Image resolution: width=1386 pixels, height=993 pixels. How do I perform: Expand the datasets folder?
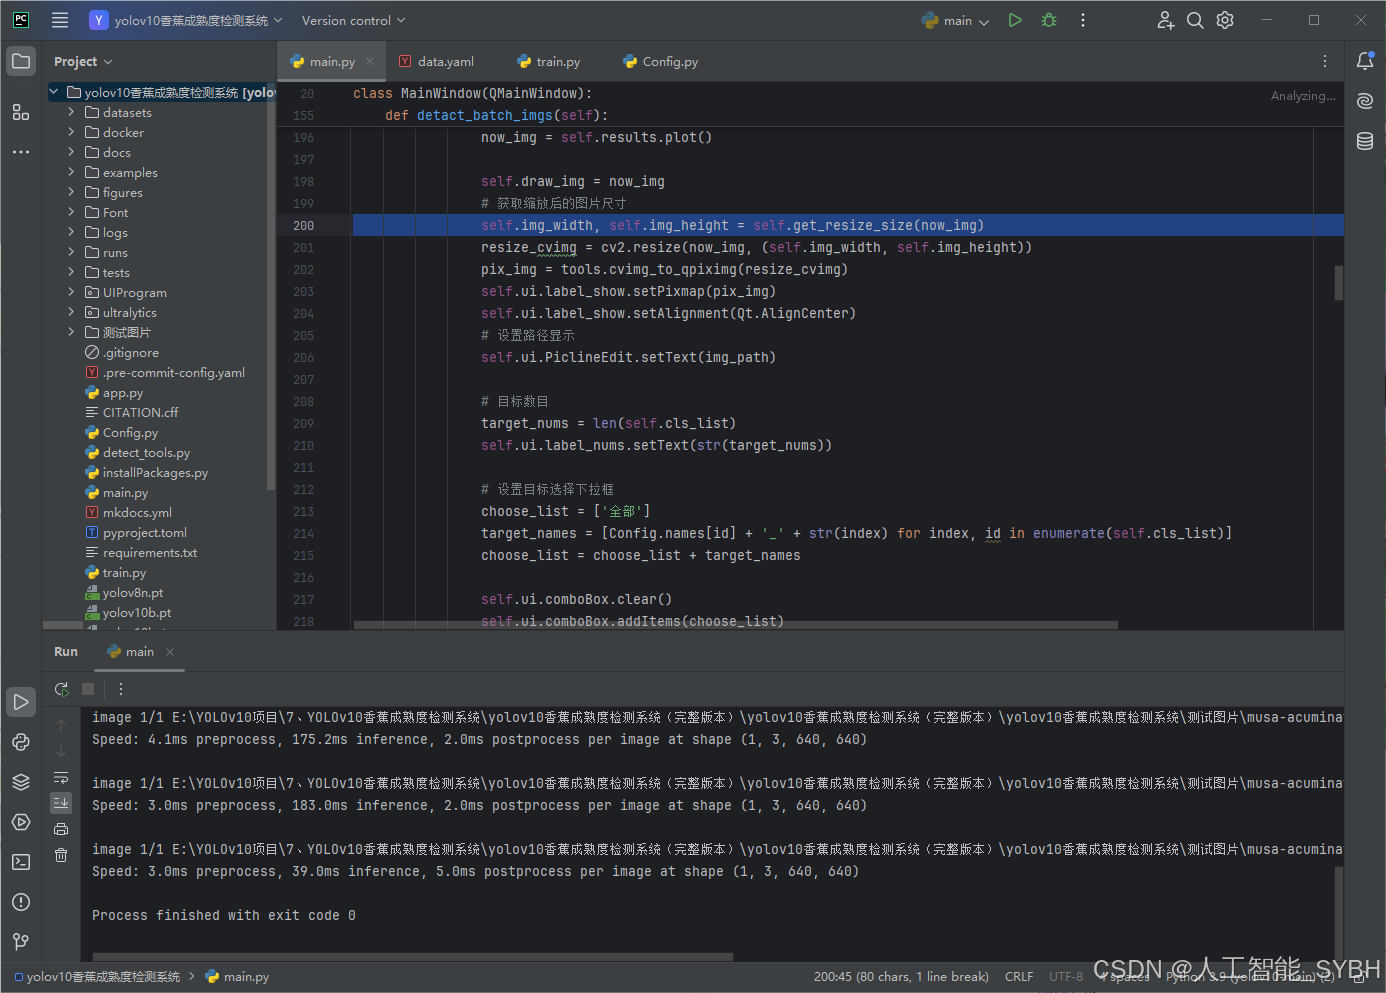[x=71, y=112]
